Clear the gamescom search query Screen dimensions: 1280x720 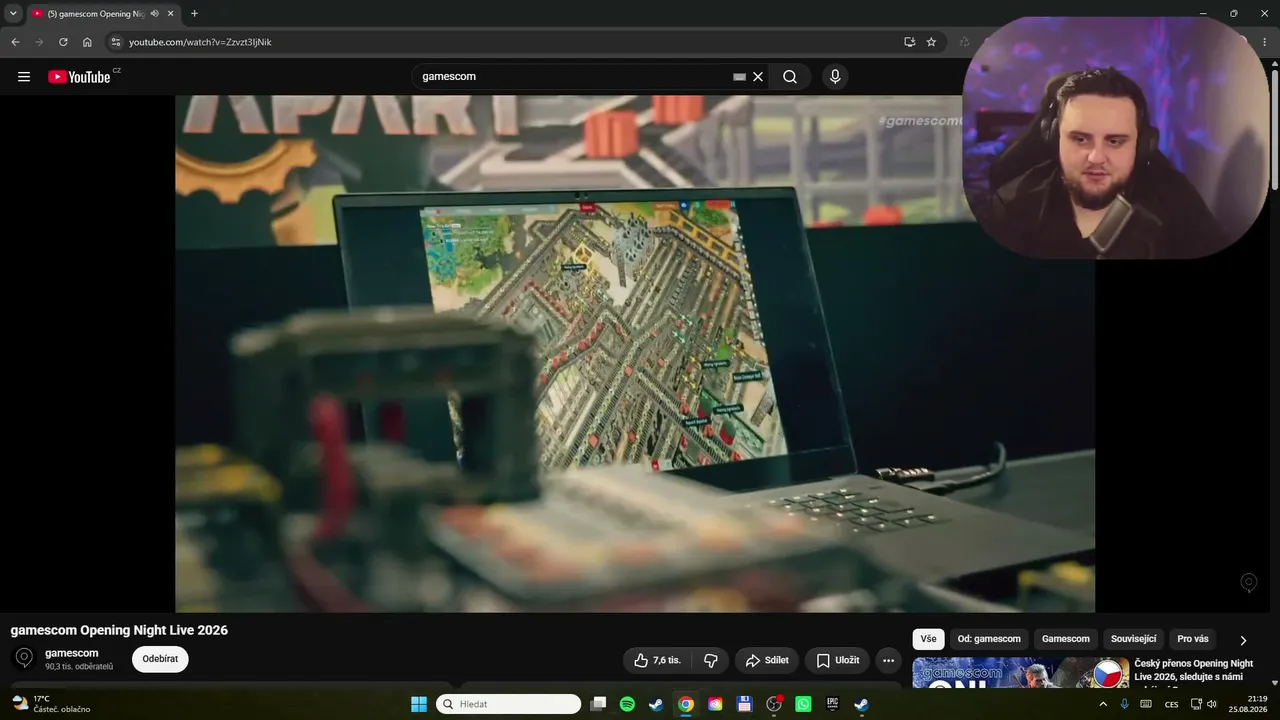pyautogui.click(x=758, y=77)
